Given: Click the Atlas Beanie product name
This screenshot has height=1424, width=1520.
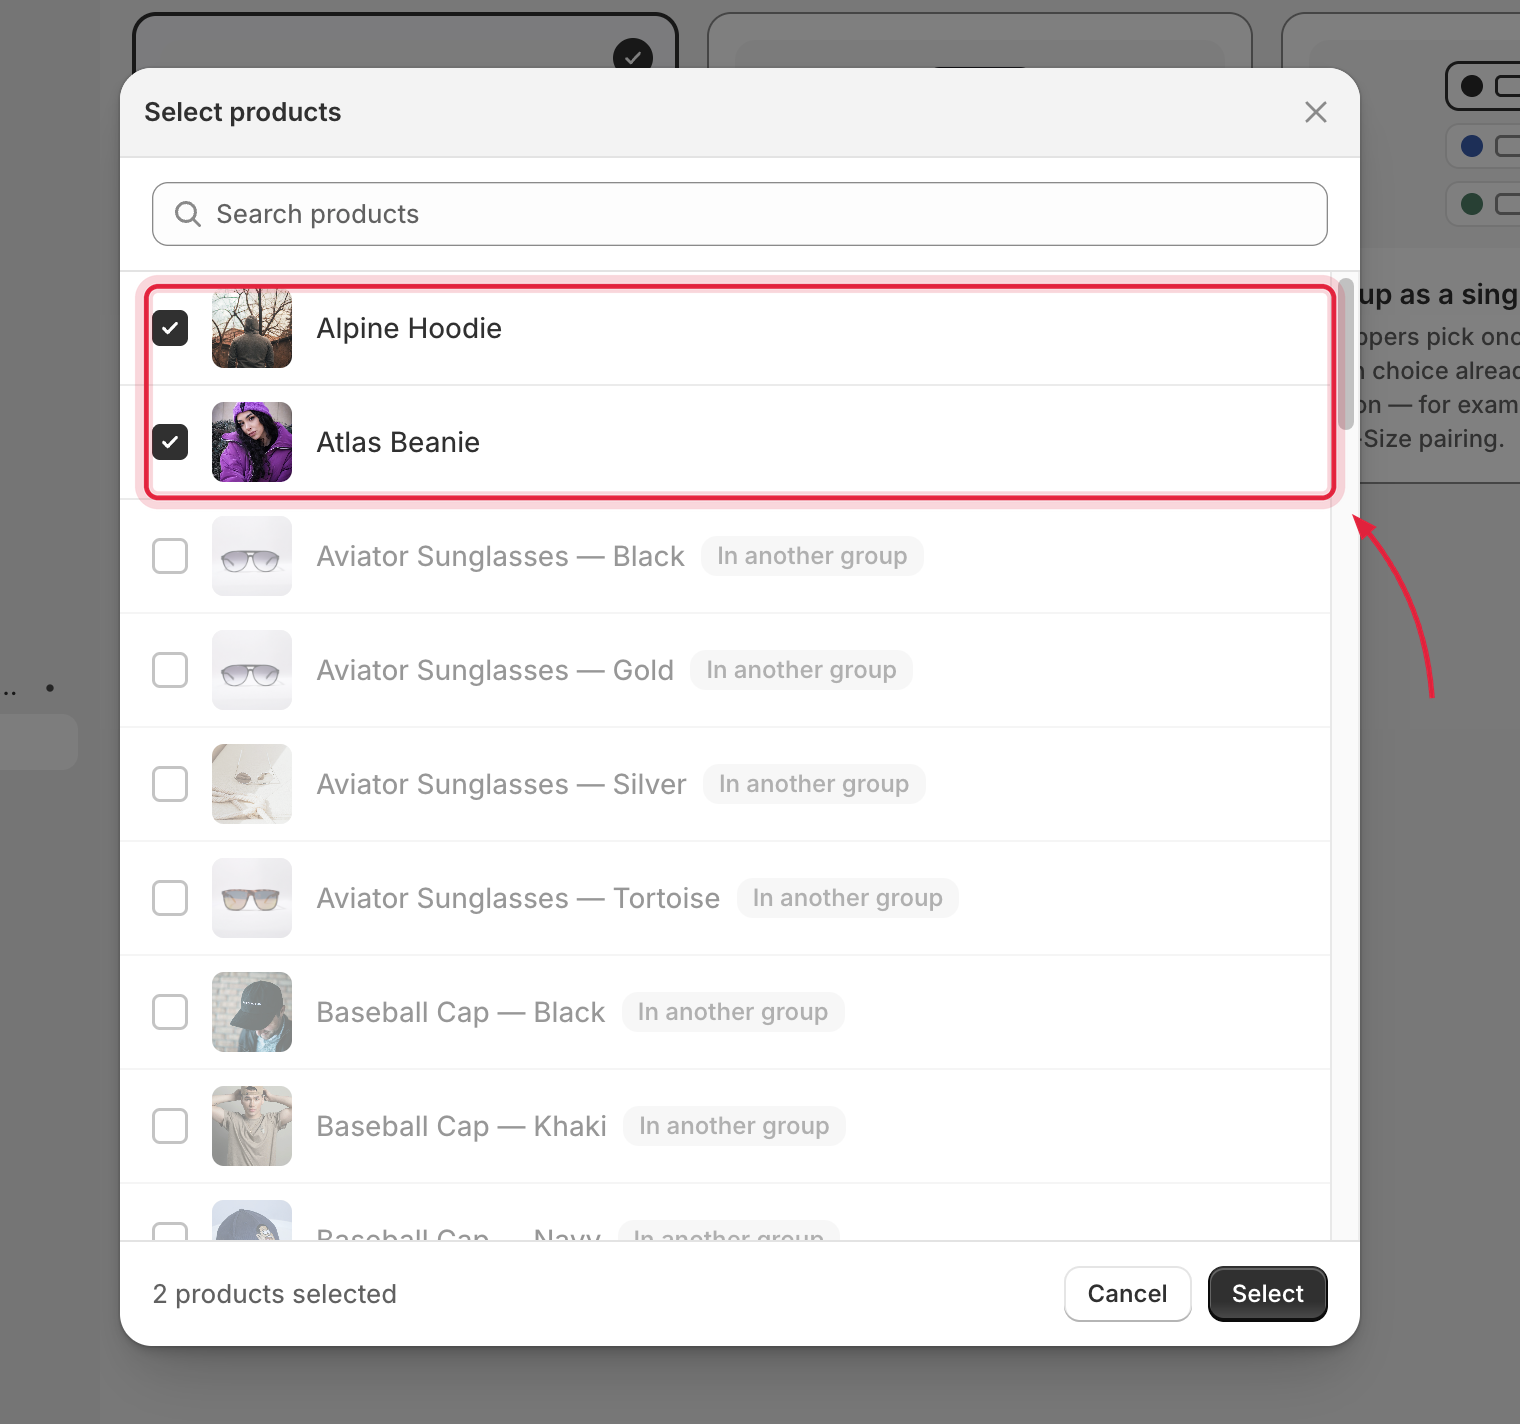Looking at the screenshot, I should [398, 442].
